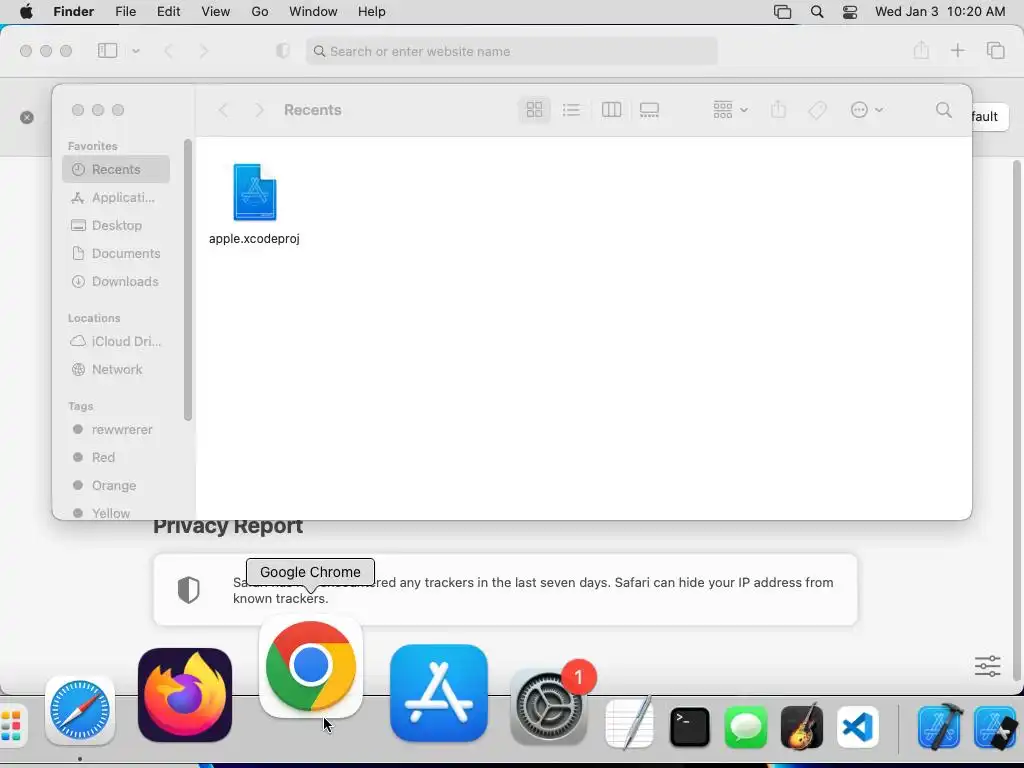
Task: Open System Settings from the Dock
Action: pos(549,706)
